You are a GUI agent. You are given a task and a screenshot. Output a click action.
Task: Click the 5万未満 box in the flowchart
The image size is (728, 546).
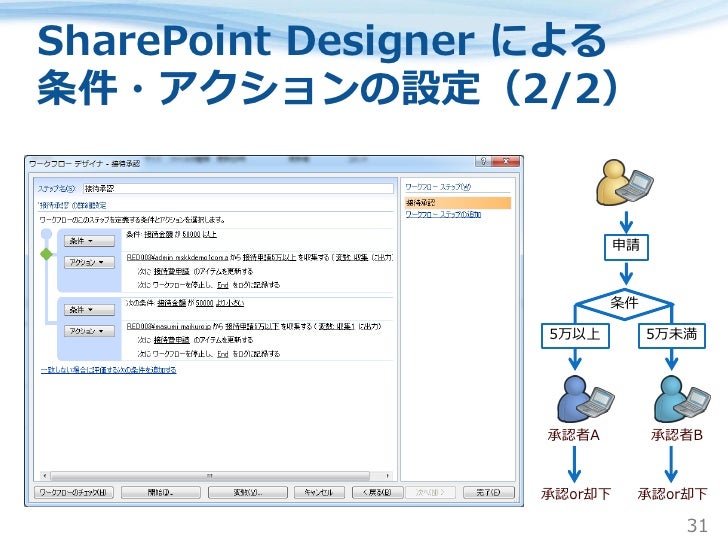pos(671,335)
